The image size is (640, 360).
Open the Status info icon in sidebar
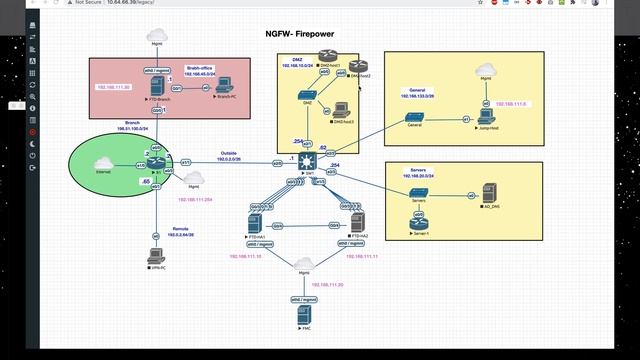coord(32,108)
